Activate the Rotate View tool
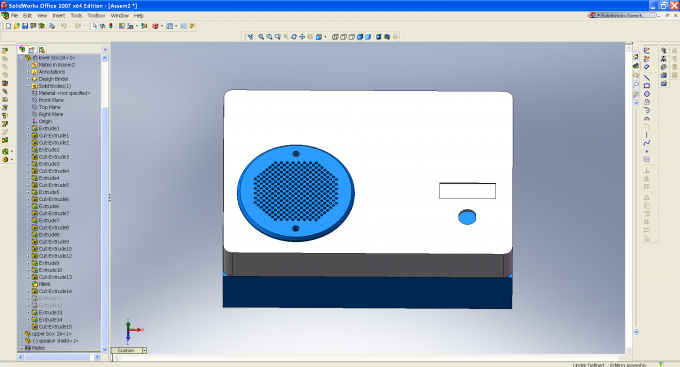This screenshot has height=367, width=680. click(x=294, y=37)
